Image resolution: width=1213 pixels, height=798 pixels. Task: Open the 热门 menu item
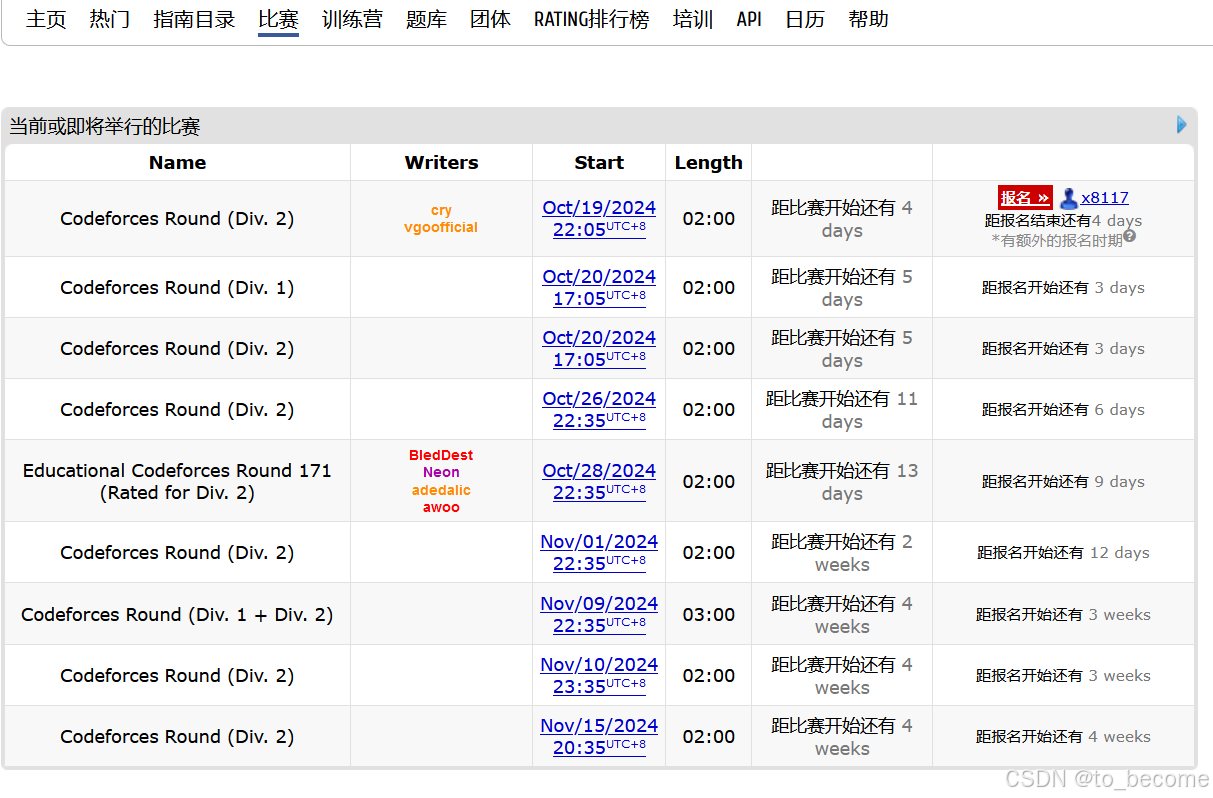[110, 19]
